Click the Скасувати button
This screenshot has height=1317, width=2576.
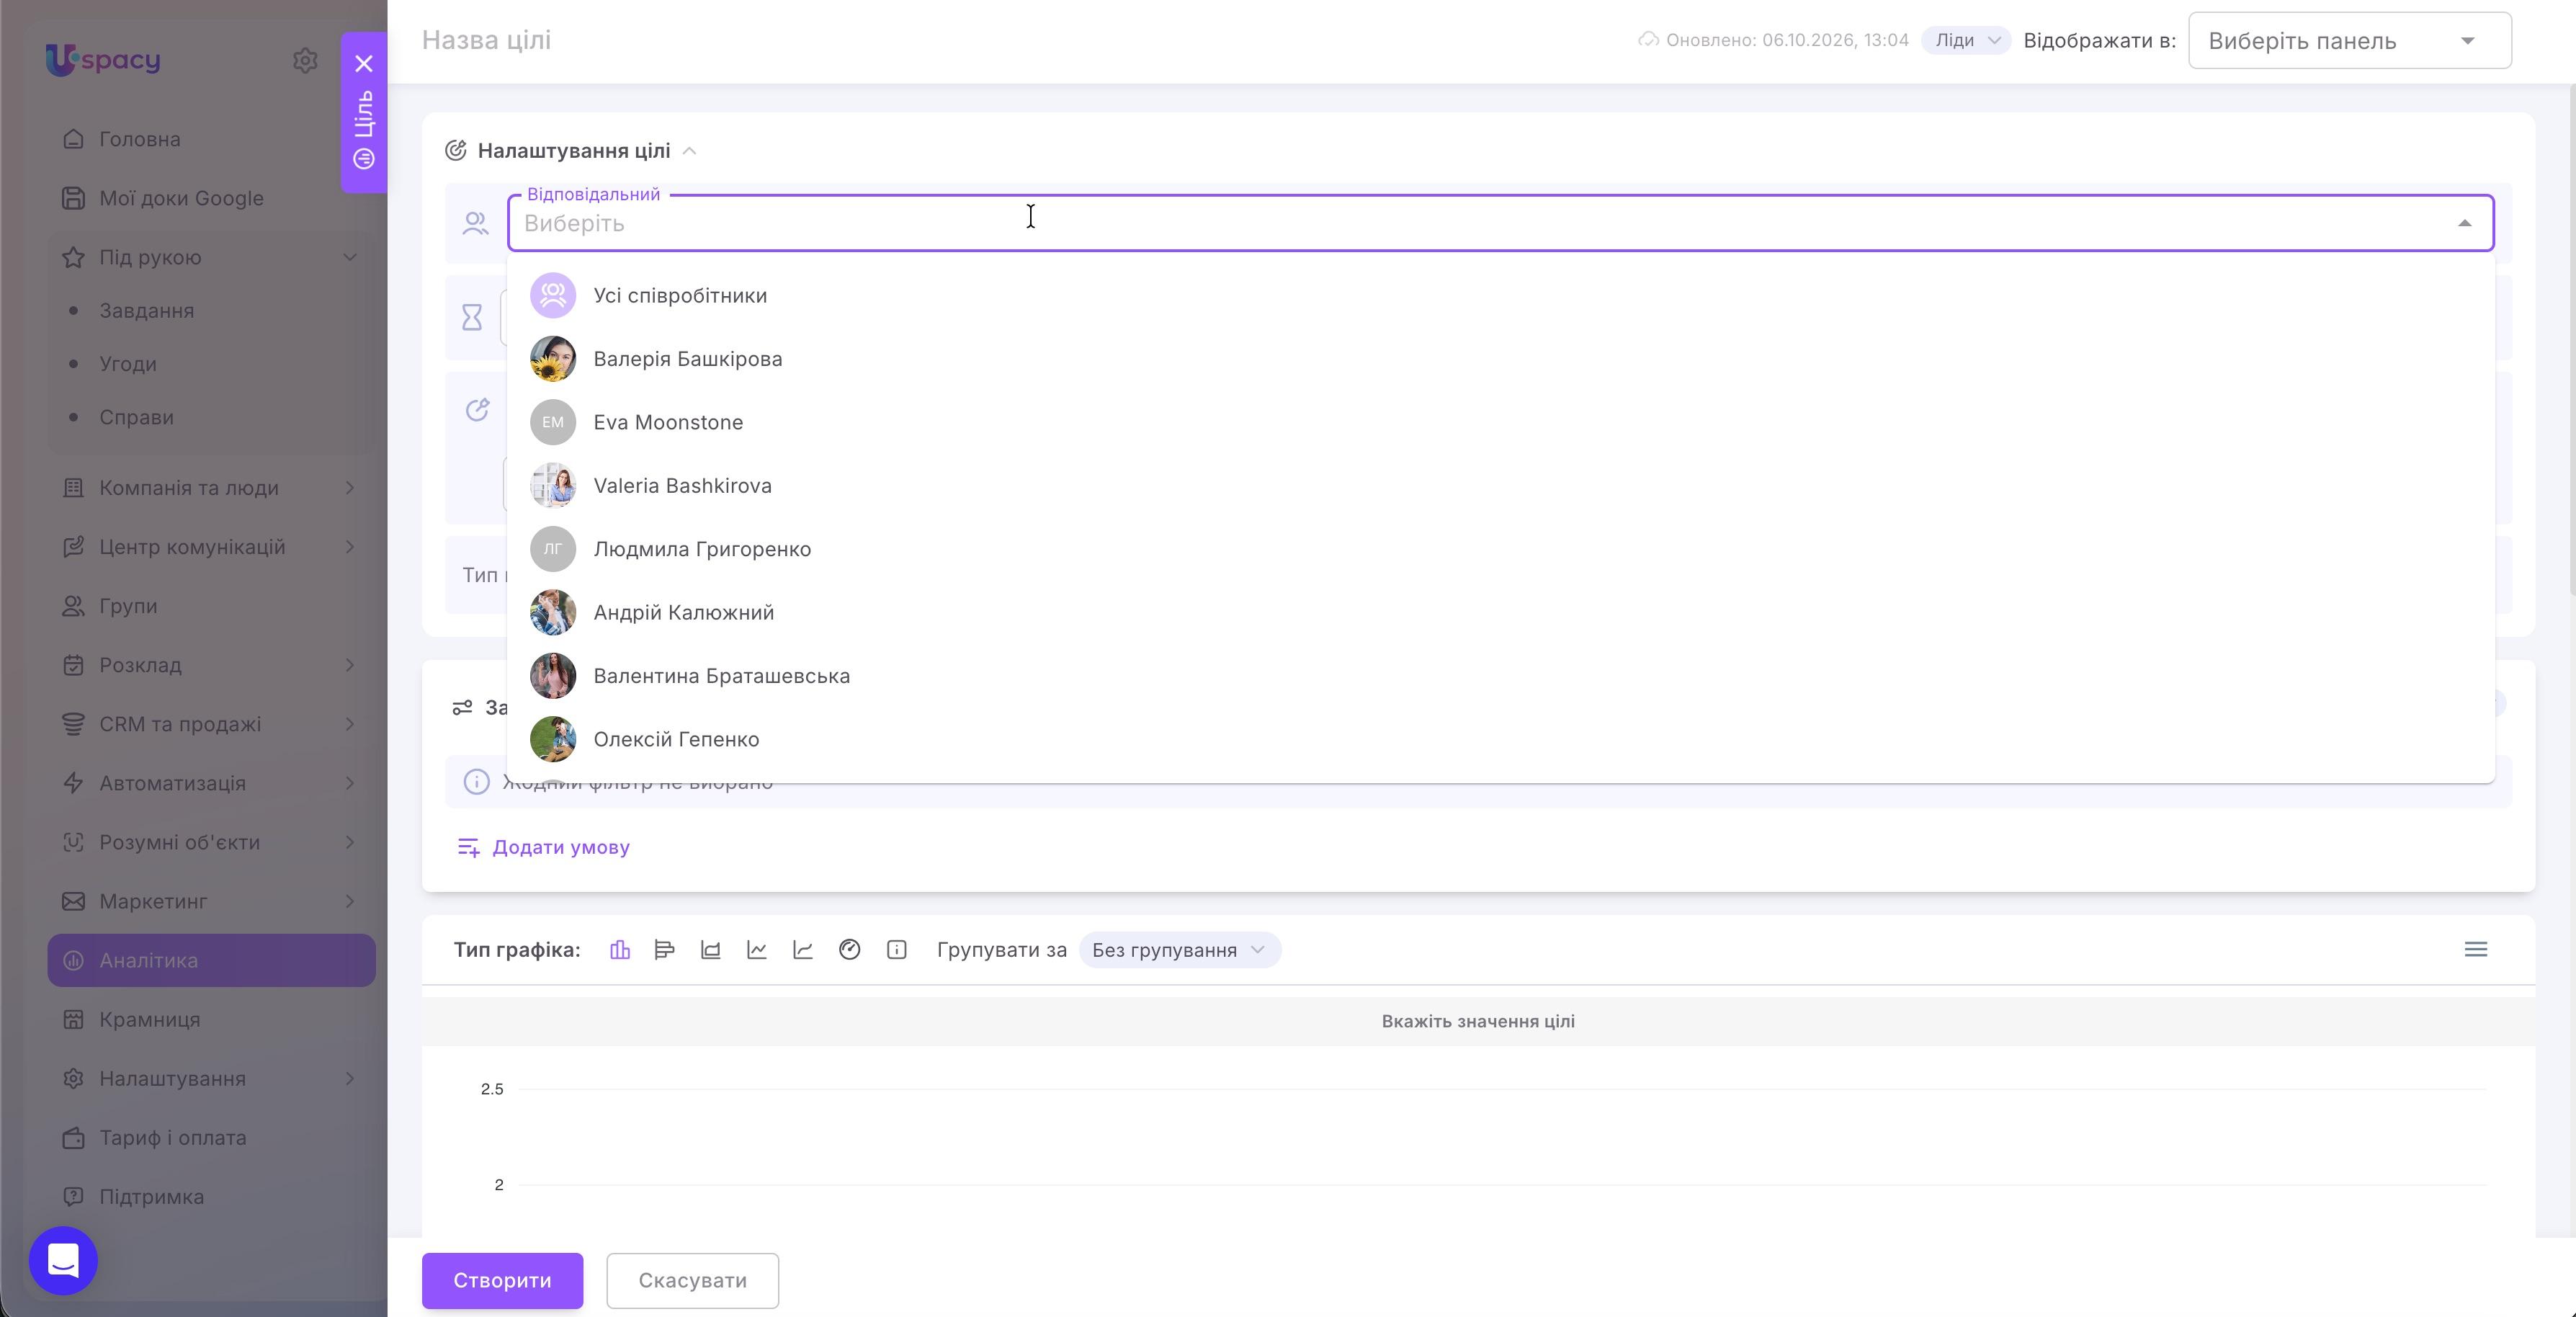tap(692, 1281)
